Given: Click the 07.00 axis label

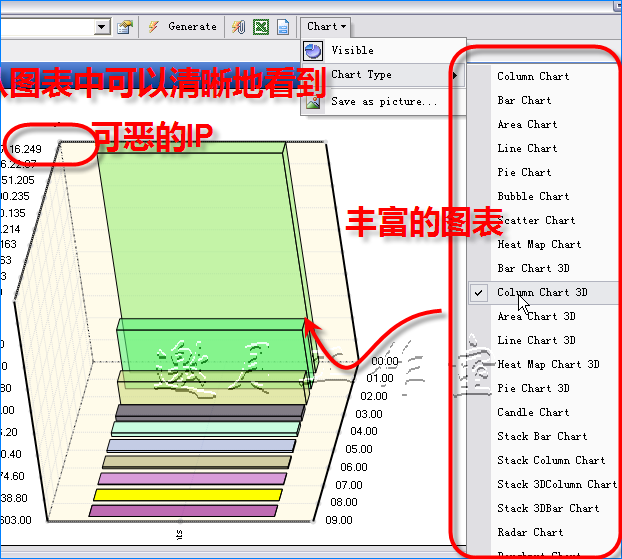Looking at the screenshot, I should [349, 485].
